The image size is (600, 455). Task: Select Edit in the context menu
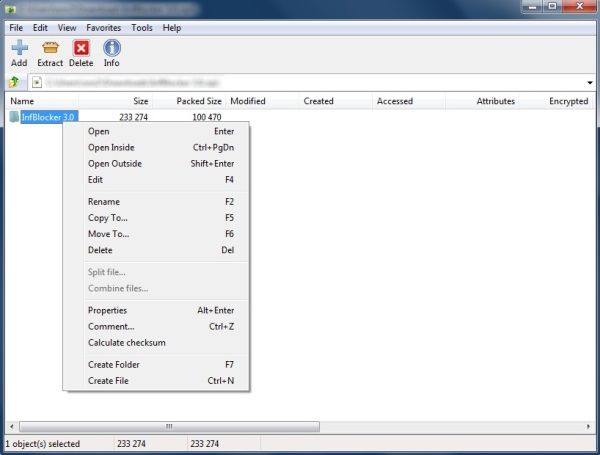point(156,179)
